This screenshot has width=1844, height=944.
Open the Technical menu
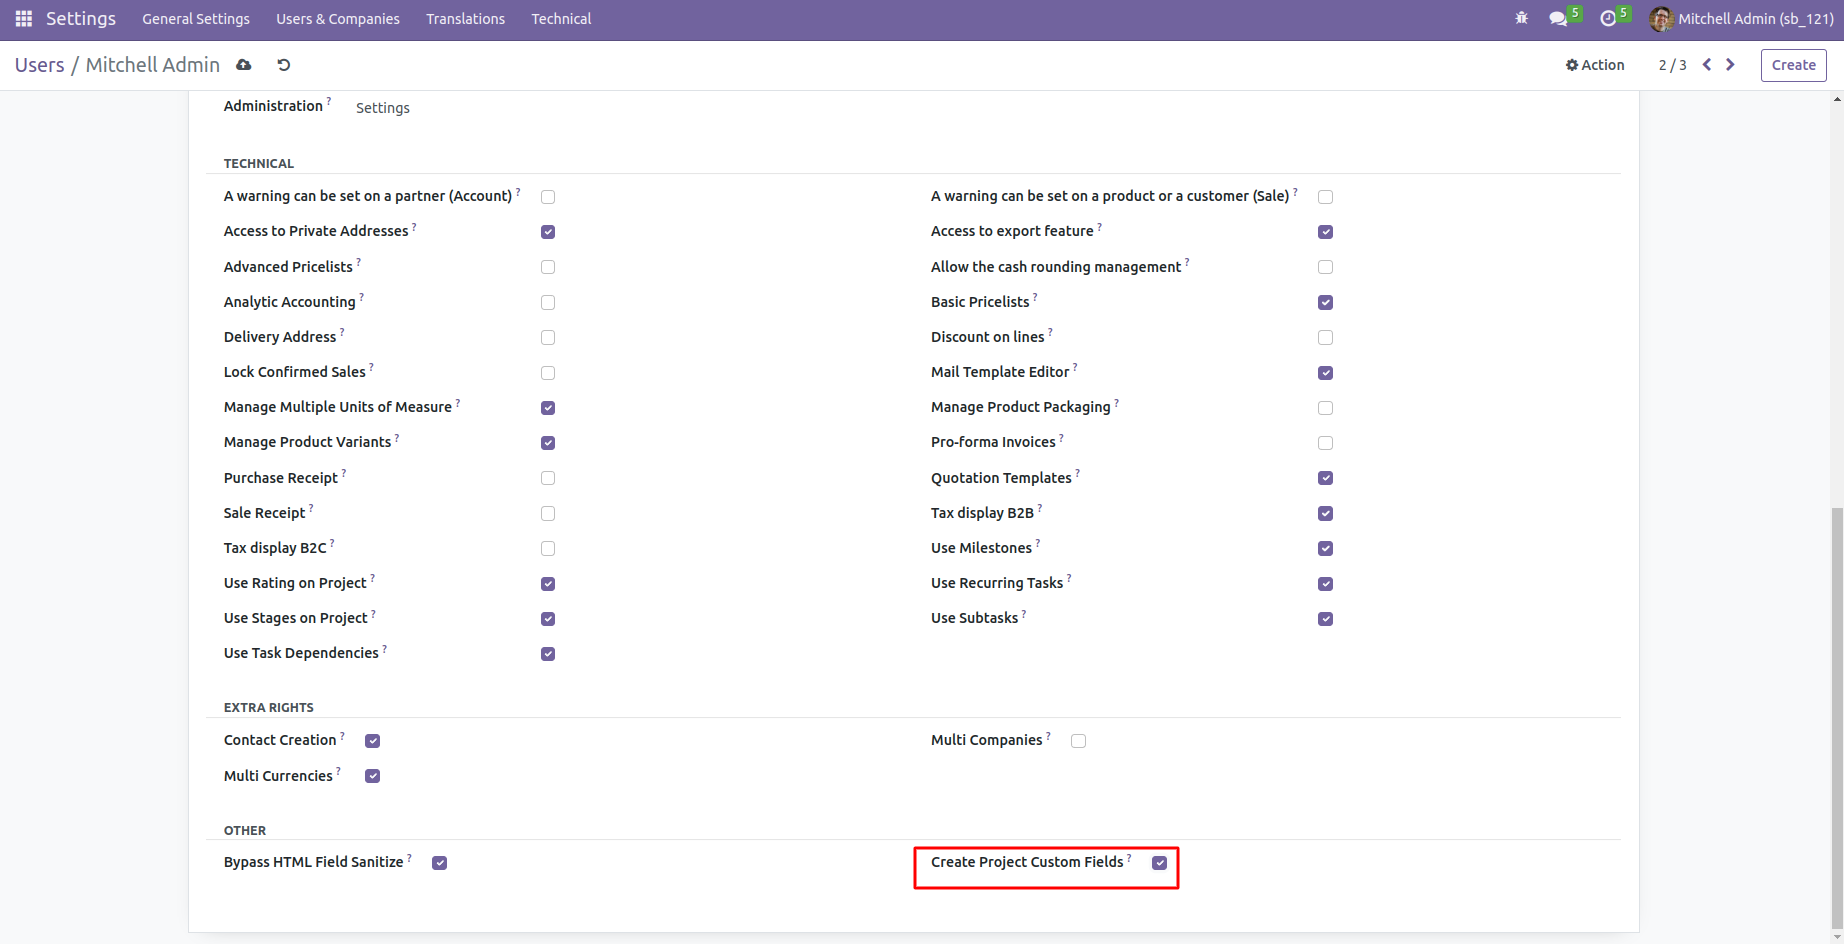click(x=561, y=19)
